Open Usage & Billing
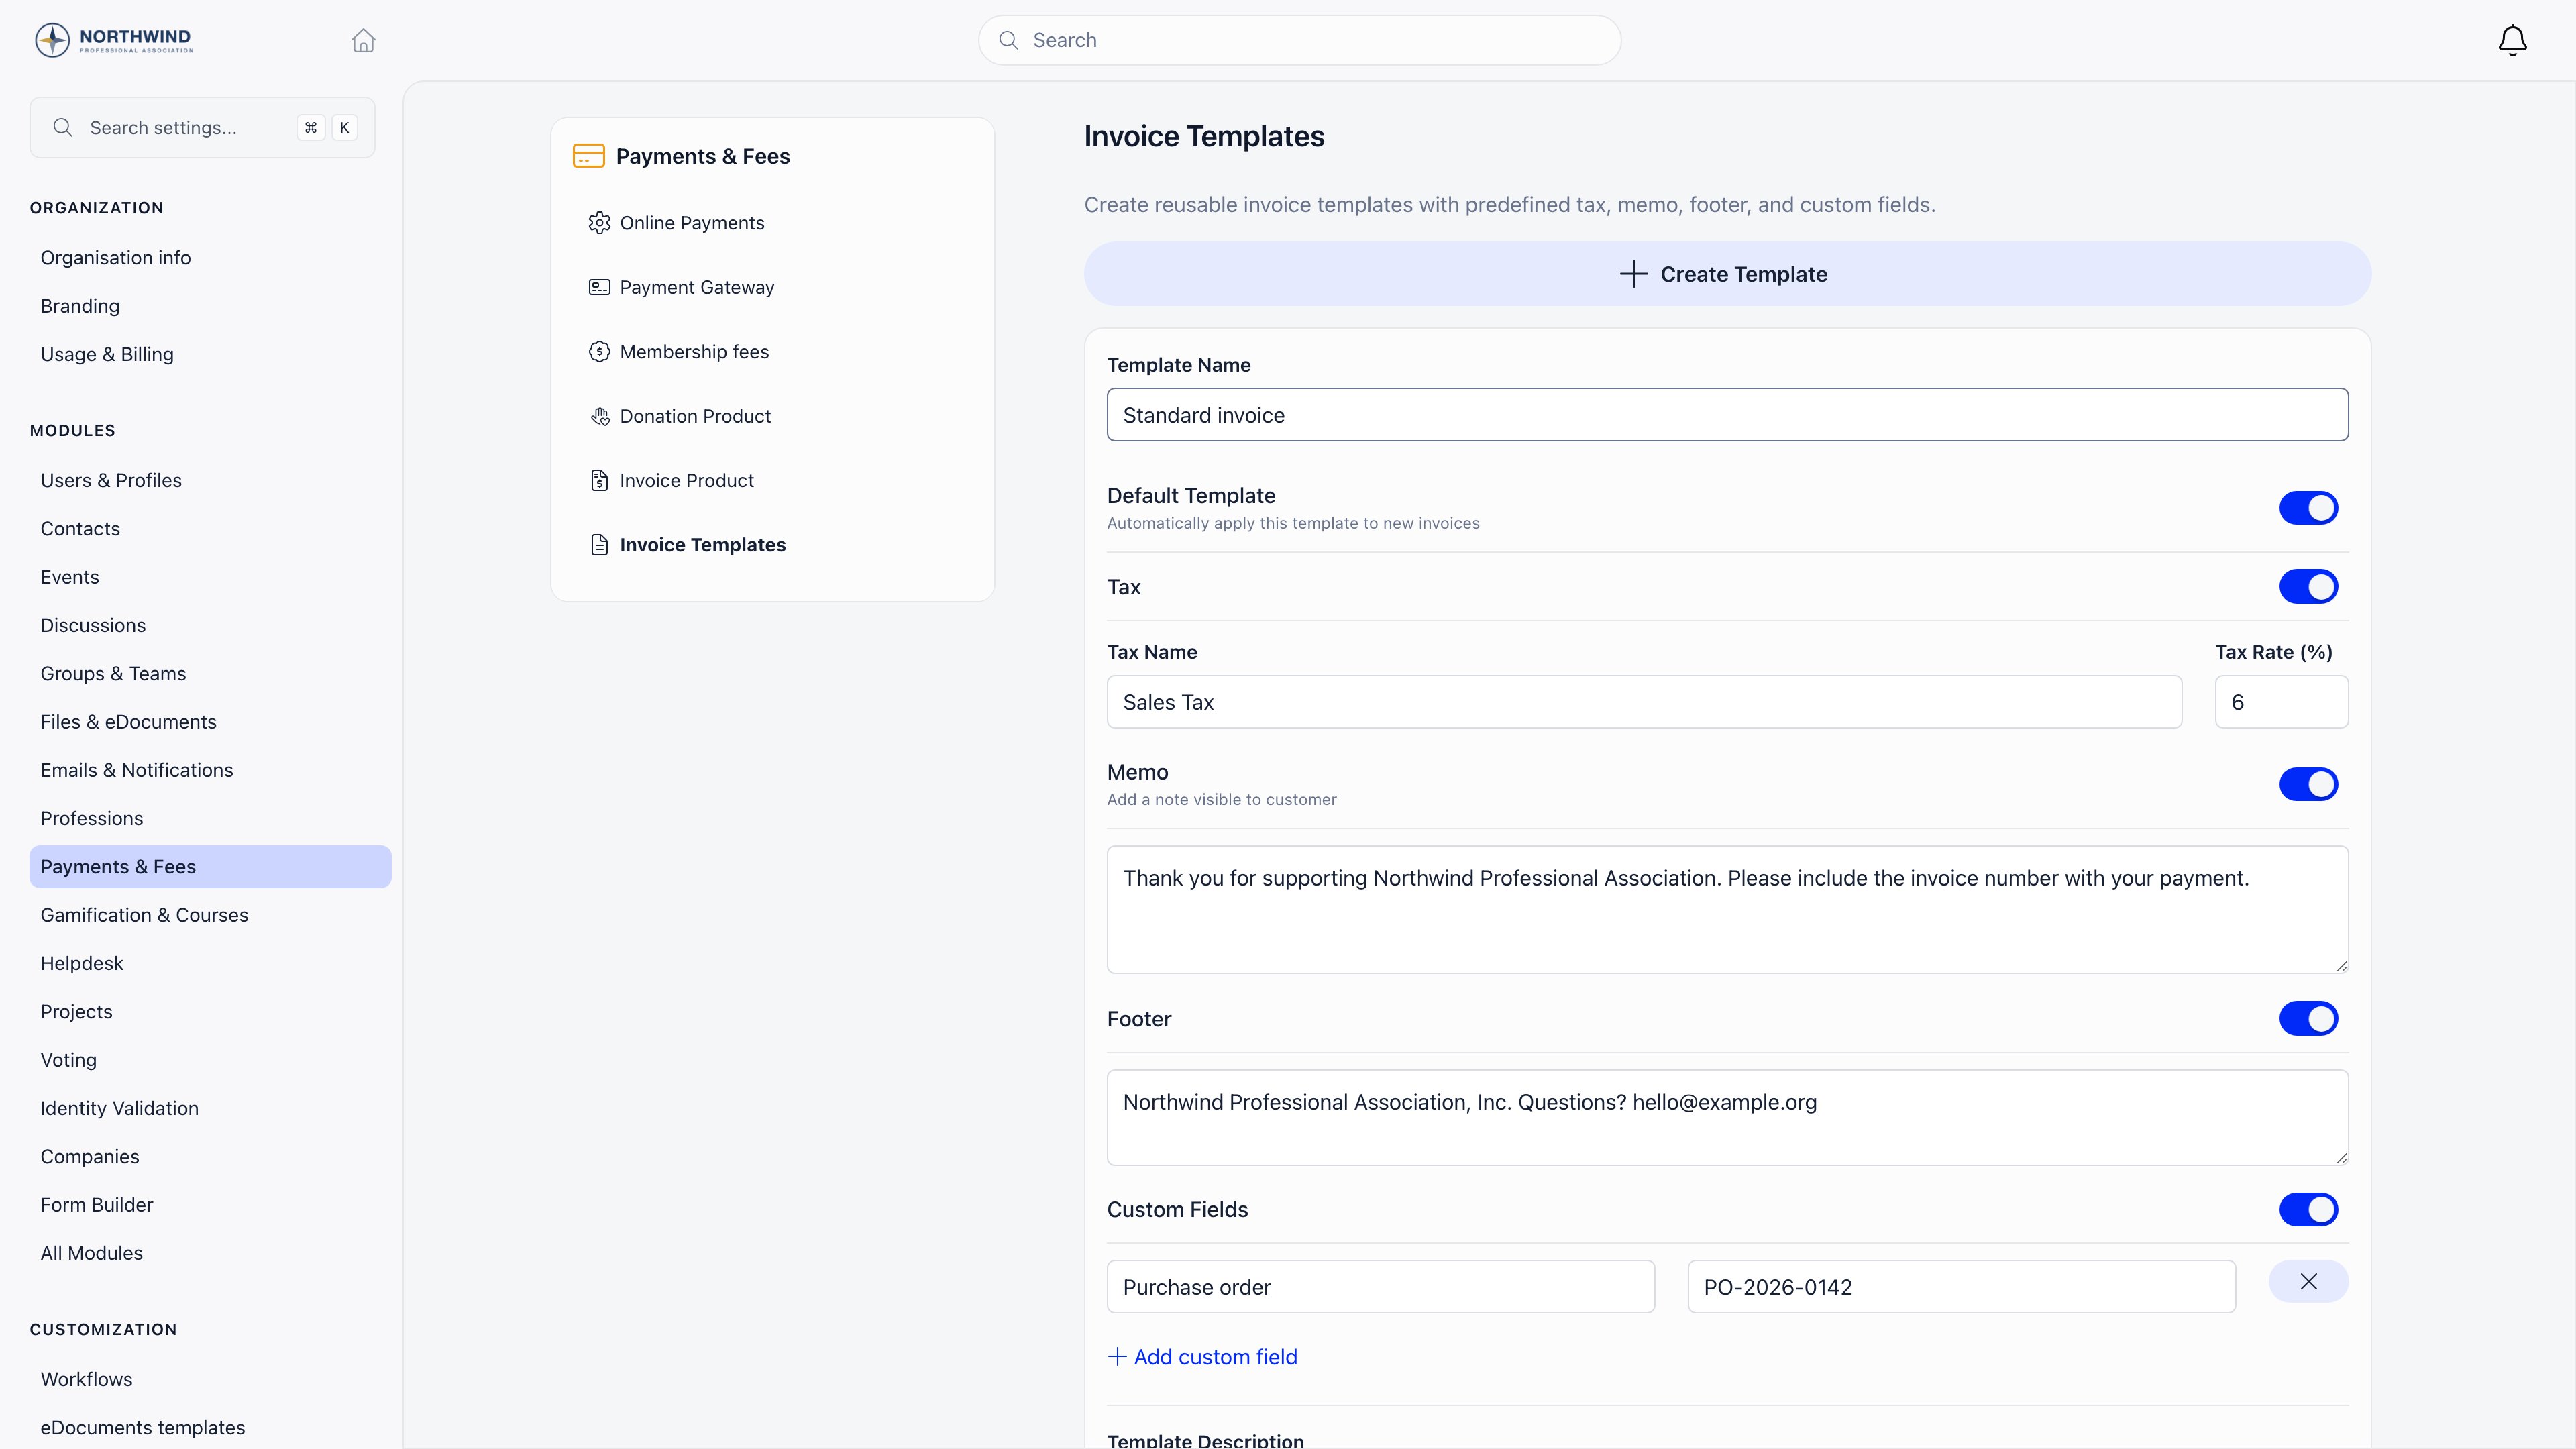 (107, 354)
